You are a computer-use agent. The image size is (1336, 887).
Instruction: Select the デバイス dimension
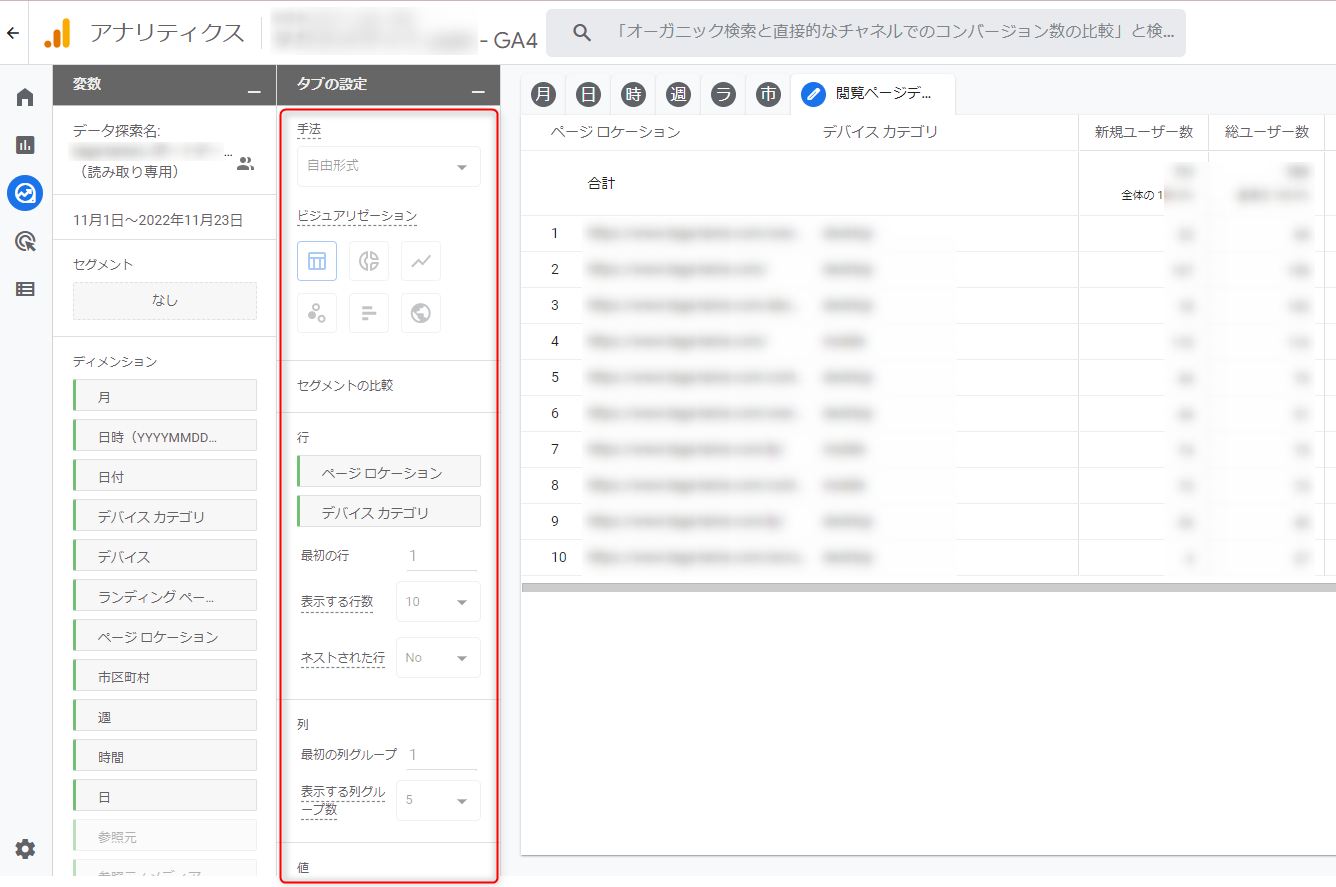pos(165,556)
